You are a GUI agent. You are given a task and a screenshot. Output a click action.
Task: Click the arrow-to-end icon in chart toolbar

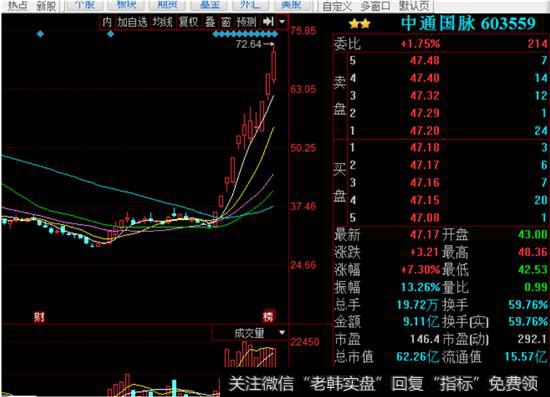268,22
